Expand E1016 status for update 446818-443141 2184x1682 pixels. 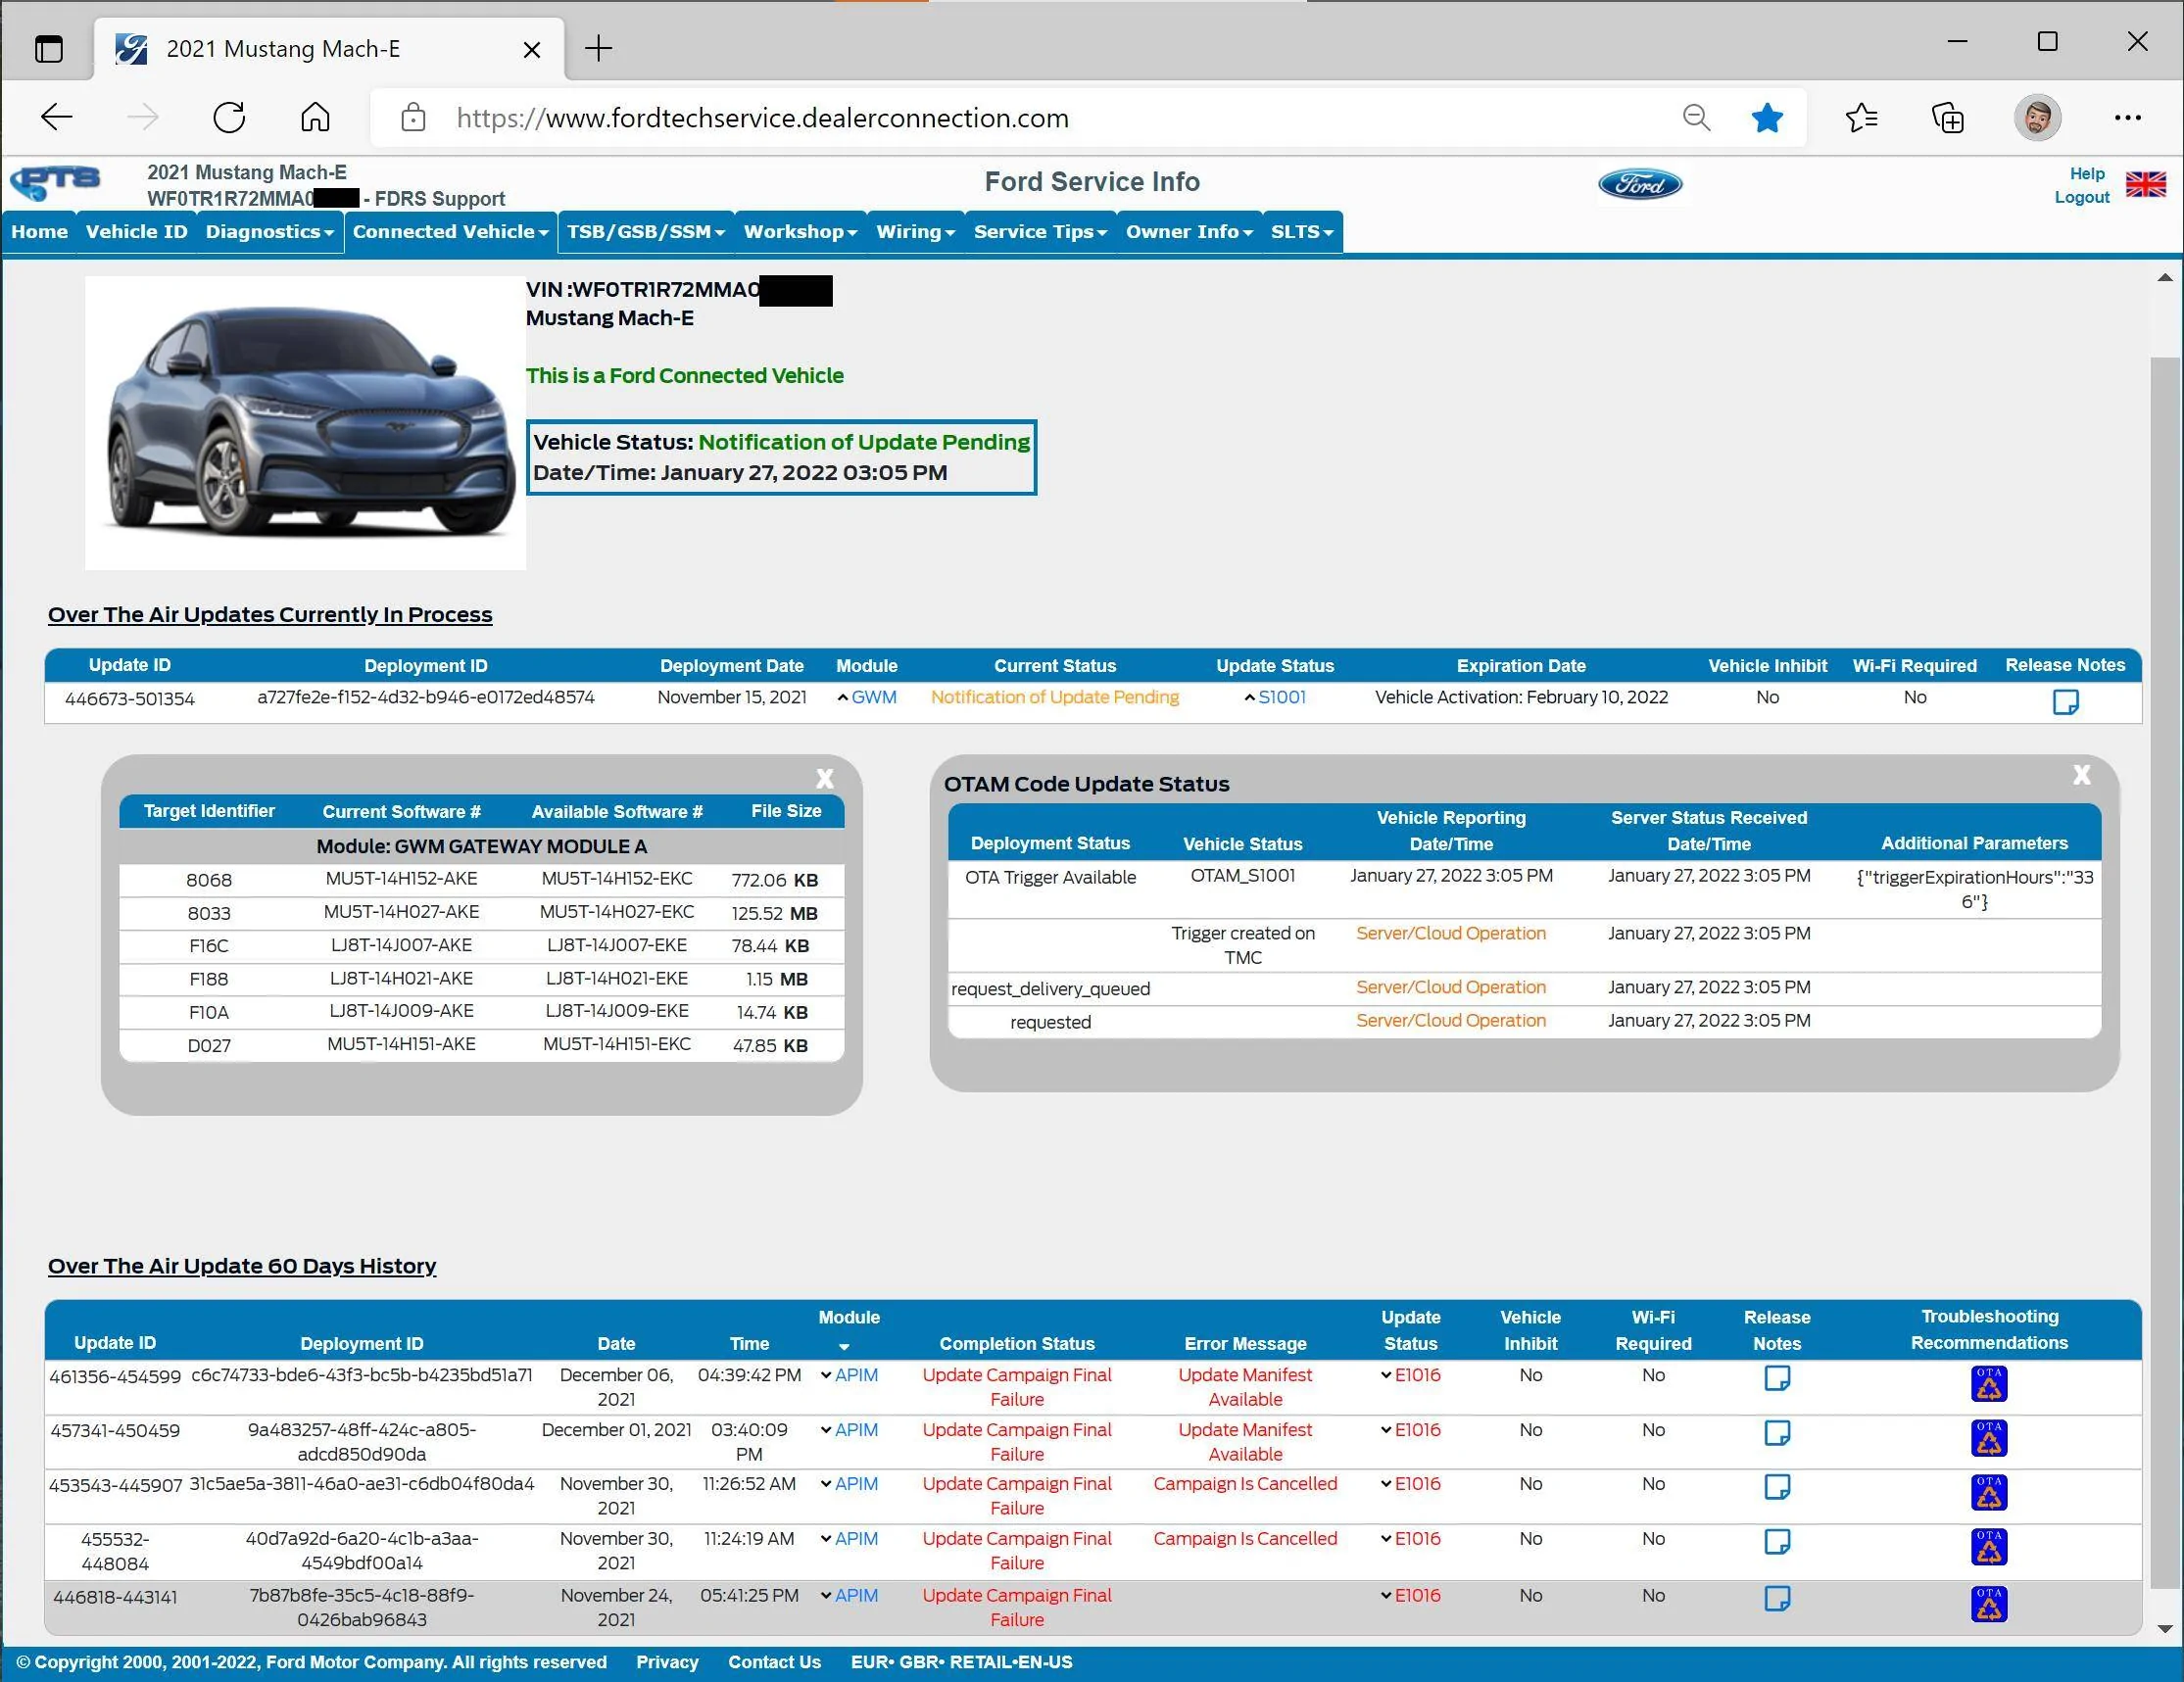[x=1410, y=1596]
